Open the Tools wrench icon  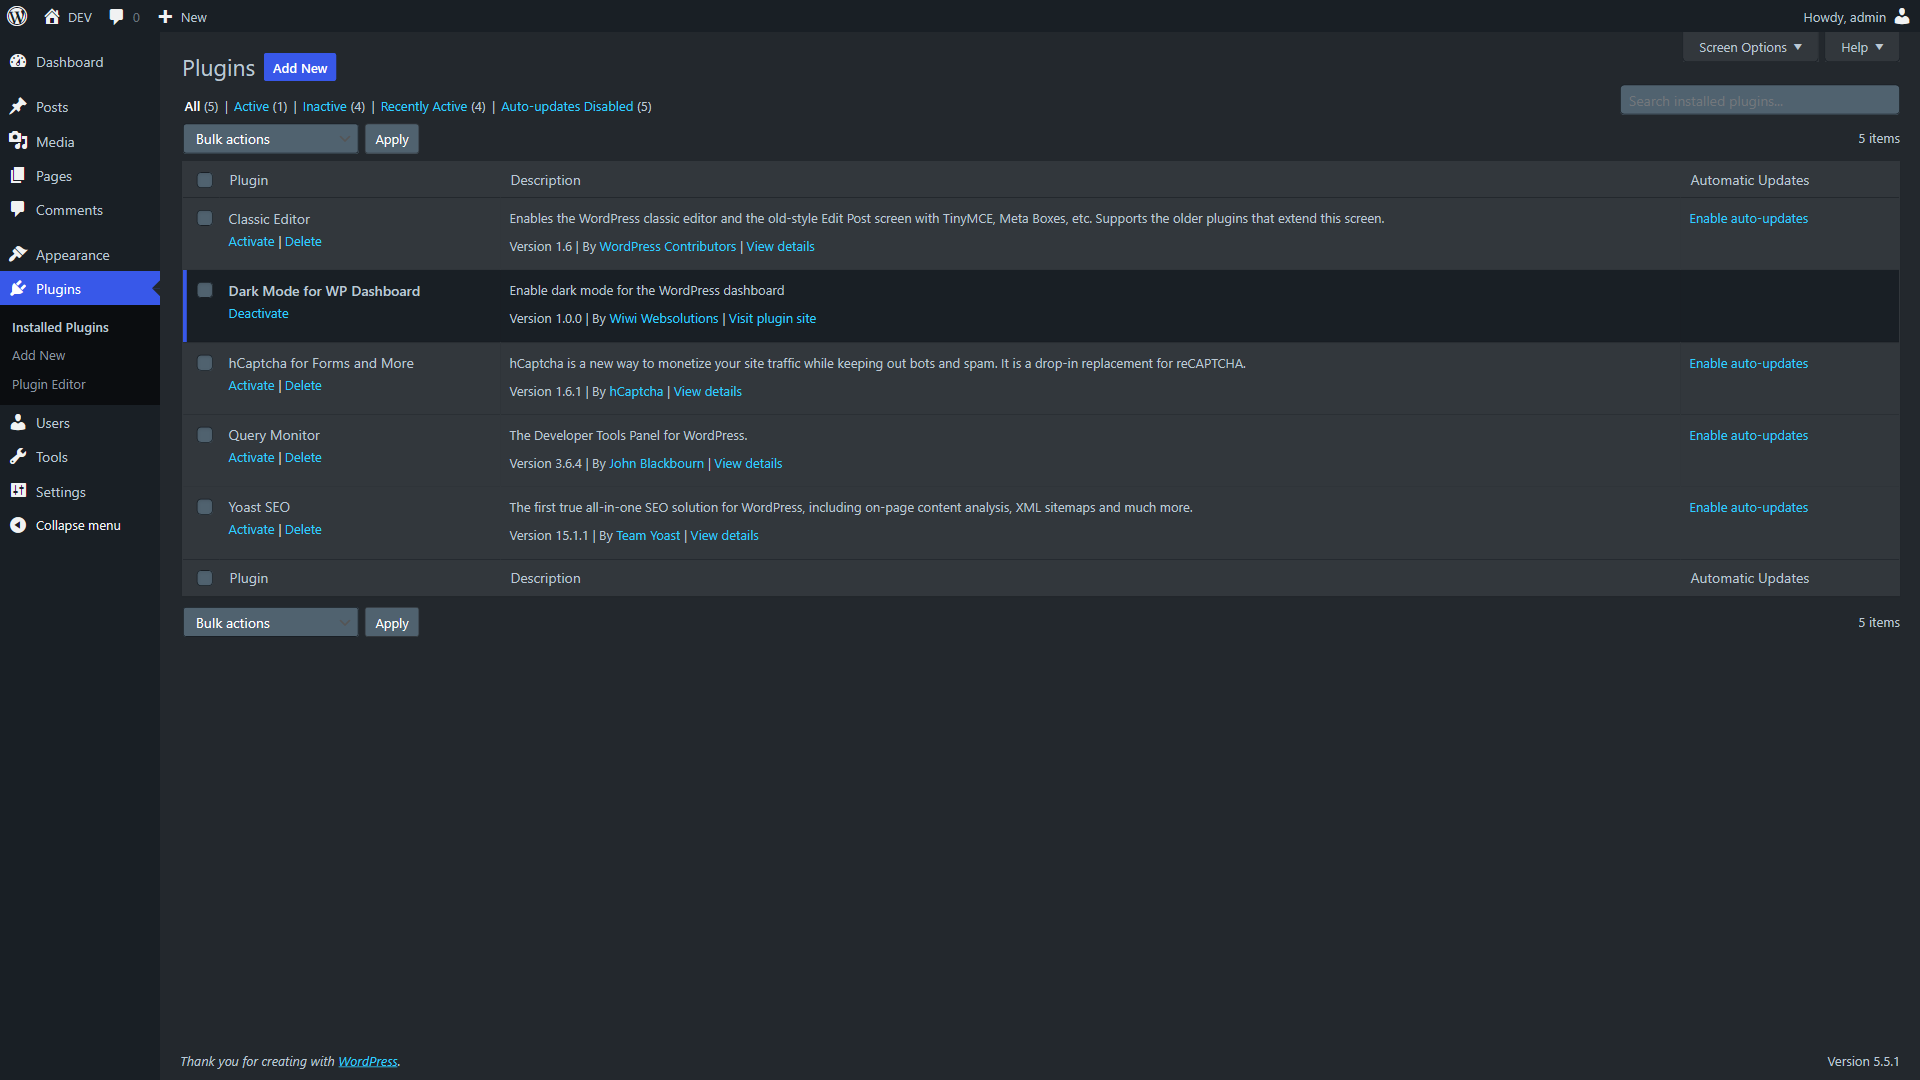coord(18,457)
